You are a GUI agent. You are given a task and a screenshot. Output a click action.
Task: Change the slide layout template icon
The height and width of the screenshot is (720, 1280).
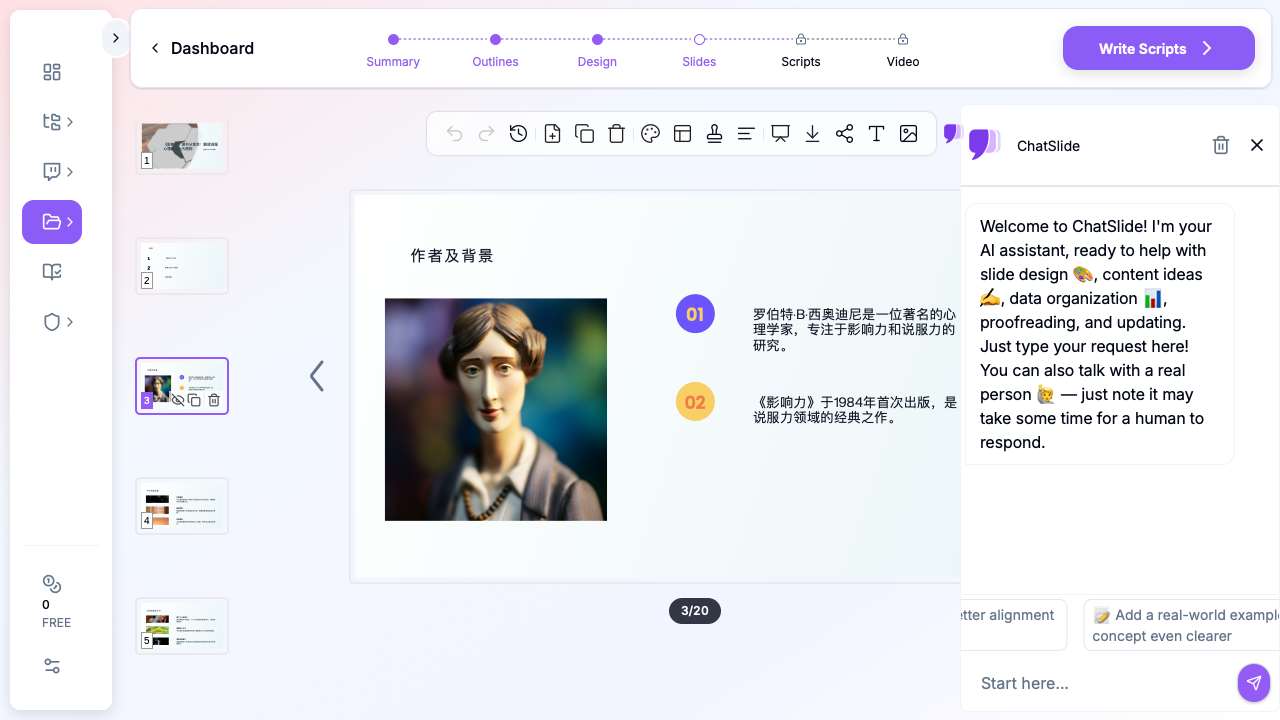click(683, 134)
